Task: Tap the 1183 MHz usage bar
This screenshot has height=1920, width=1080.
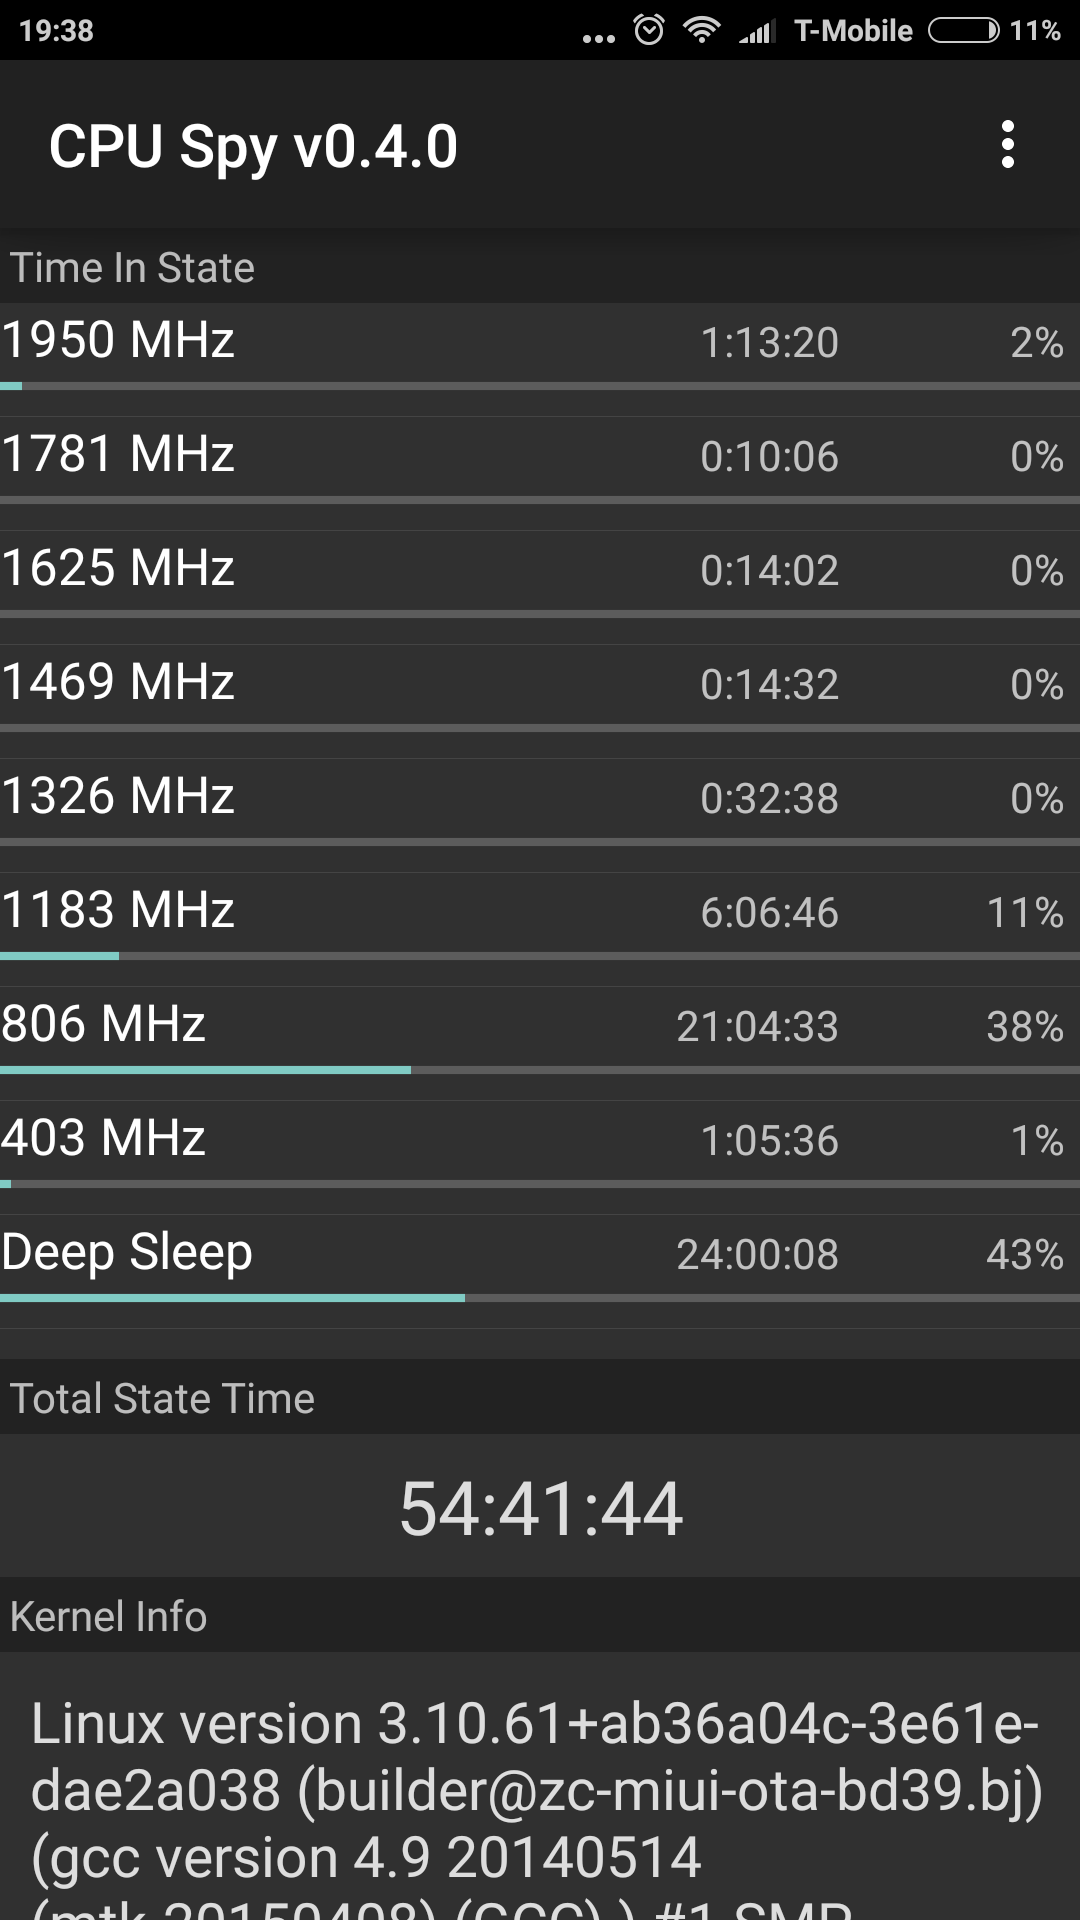Action: point(540,956)
